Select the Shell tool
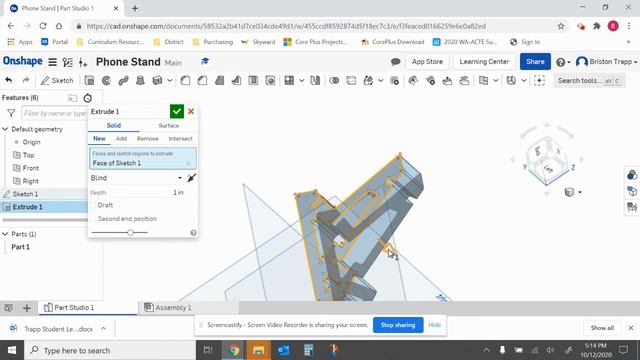This screenshot has width=640, height=360. (x=253, y=80)
